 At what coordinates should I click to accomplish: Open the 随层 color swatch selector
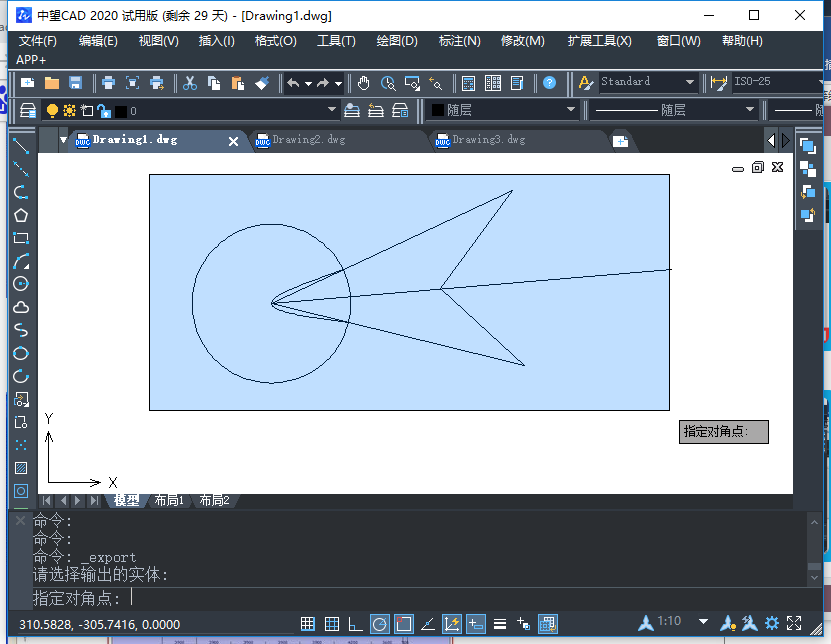pyautogui.click(x=501, y=110)
